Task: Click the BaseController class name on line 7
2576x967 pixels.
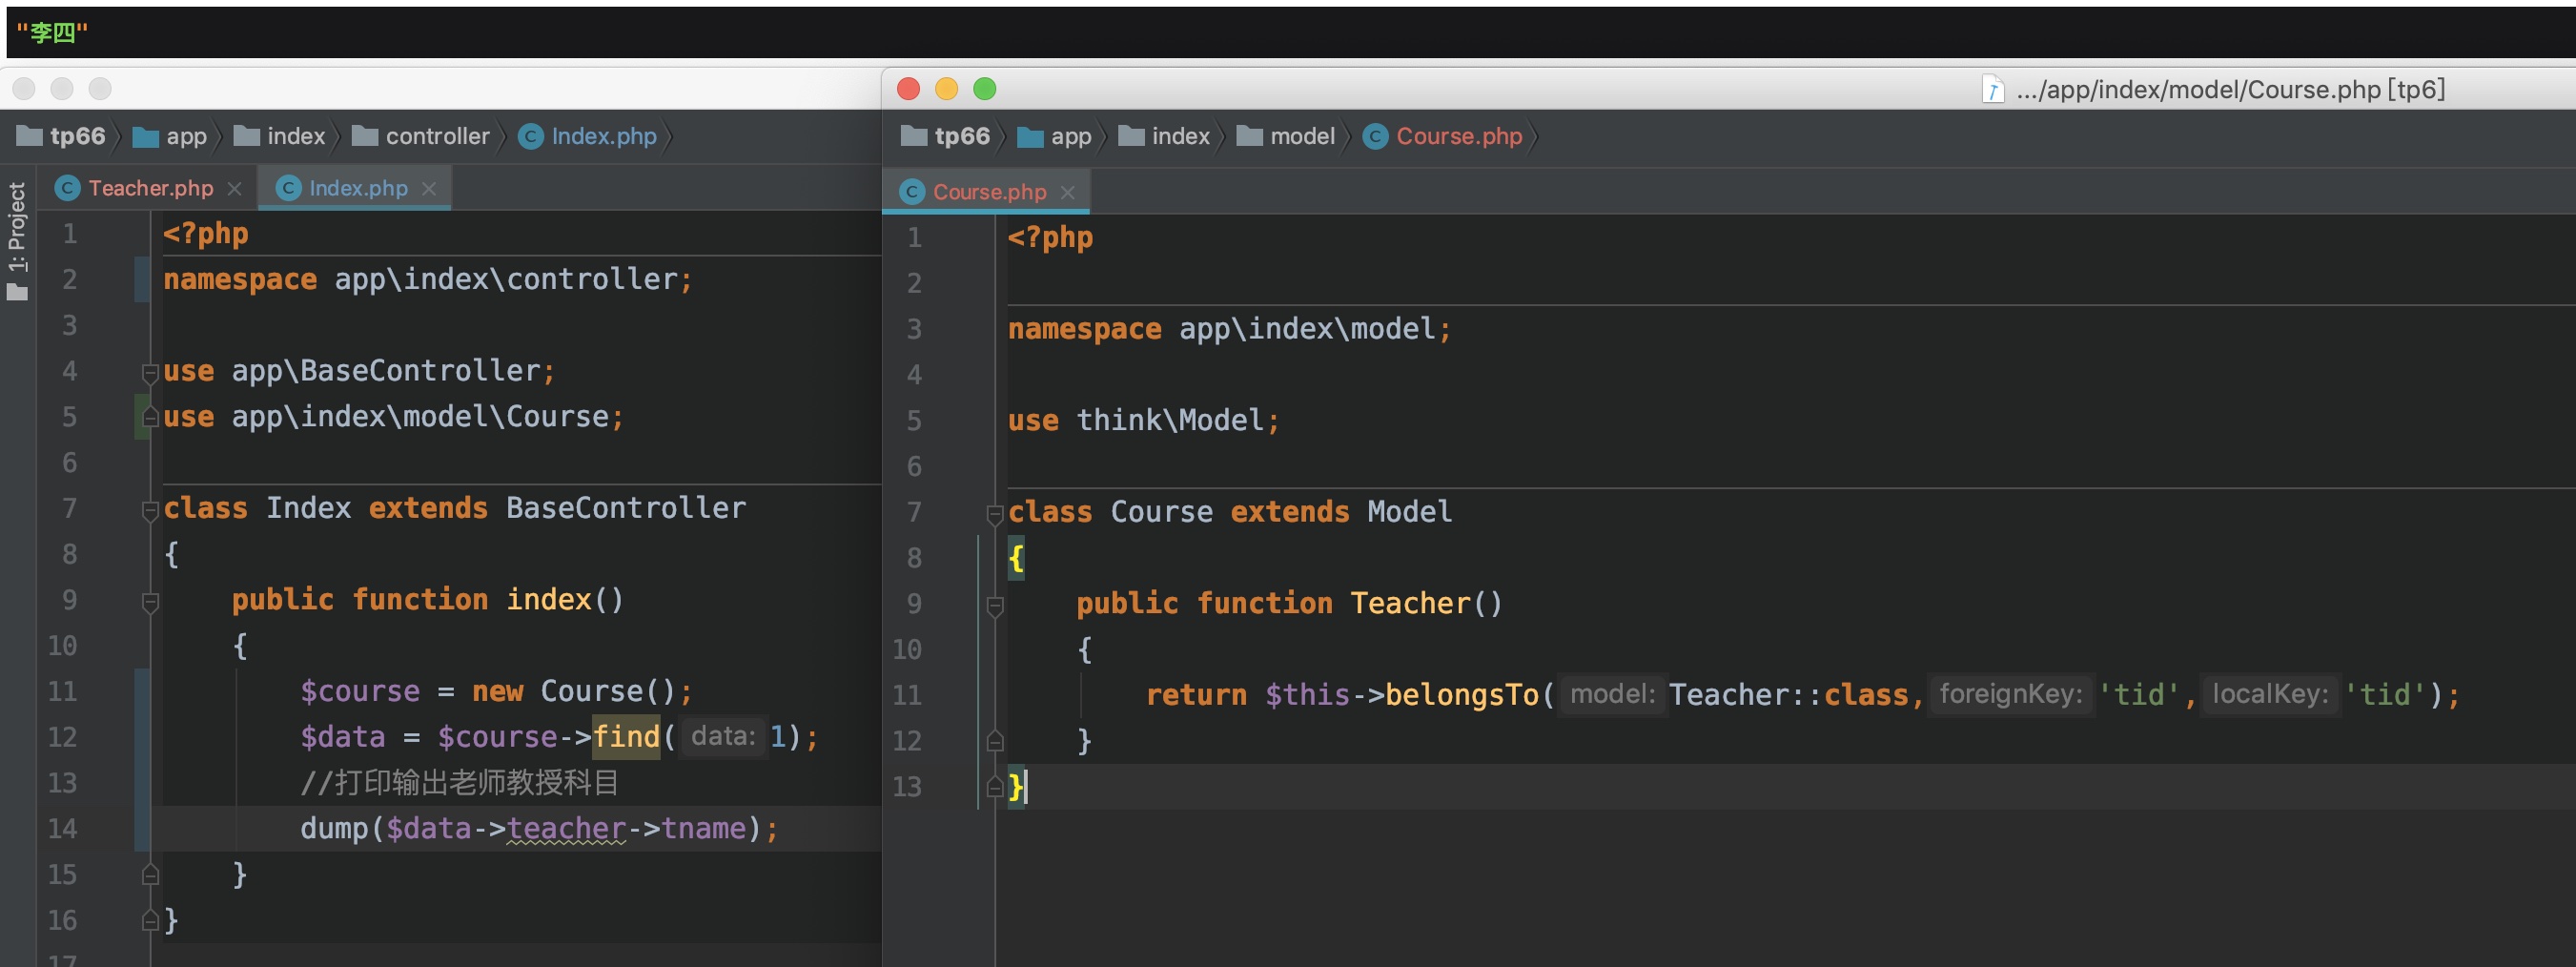Action: (x=626, y=508)
